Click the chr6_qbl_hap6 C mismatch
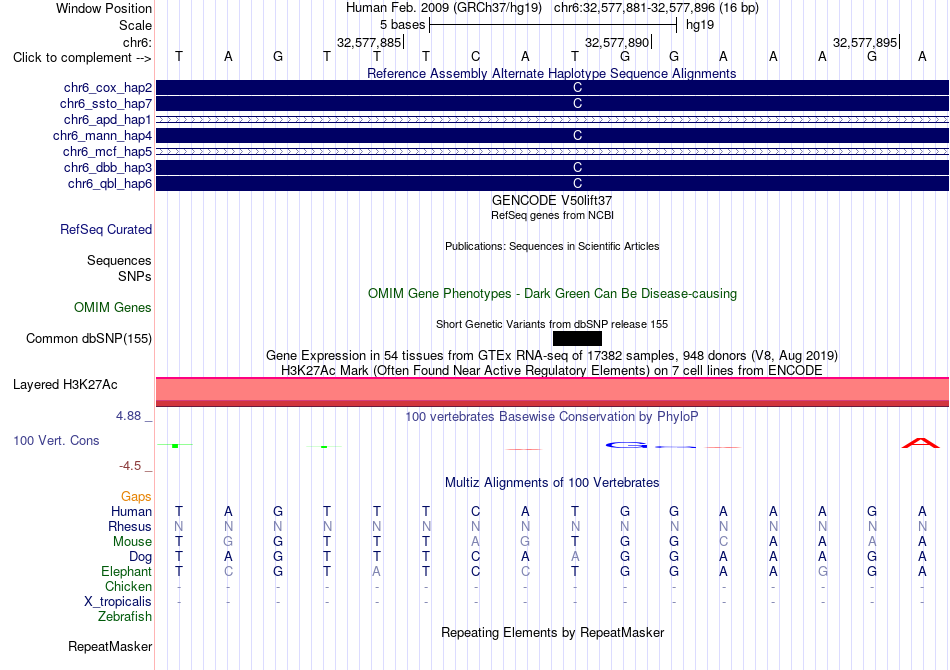Image resolution: width=950 pixels, height=670 pixels. [x=577, y=184]
